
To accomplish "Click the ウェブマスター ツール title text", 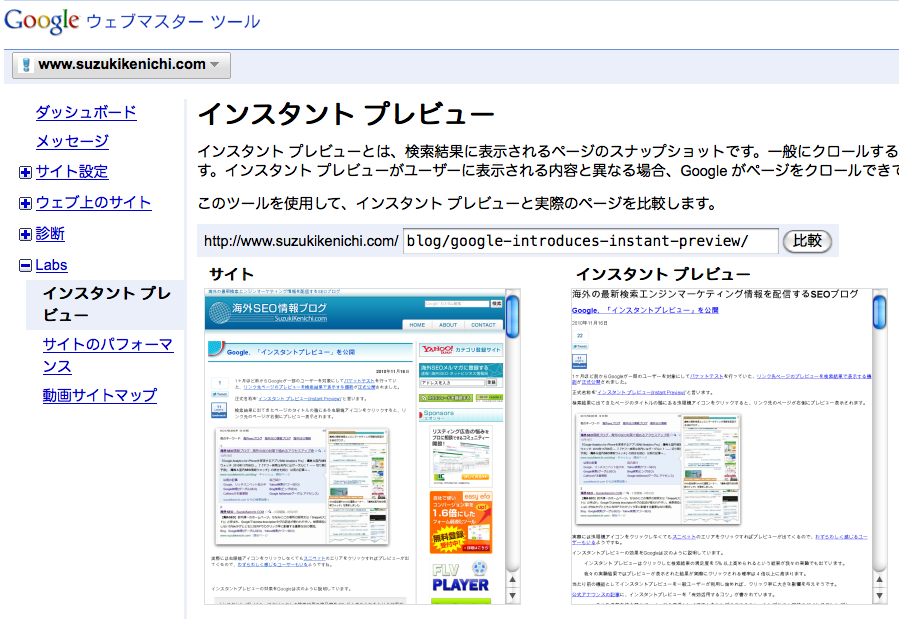I will tap(173, 22).
